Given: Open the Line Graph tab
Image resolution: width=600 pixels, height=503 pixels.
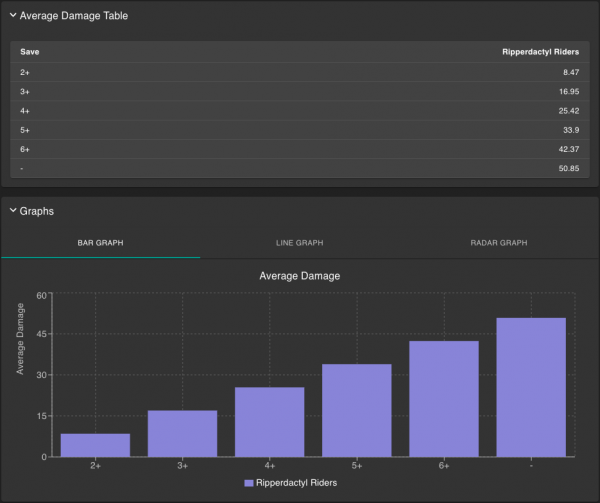Looking at the screenshot, I should pyautogui.click(x=299, y=243).
